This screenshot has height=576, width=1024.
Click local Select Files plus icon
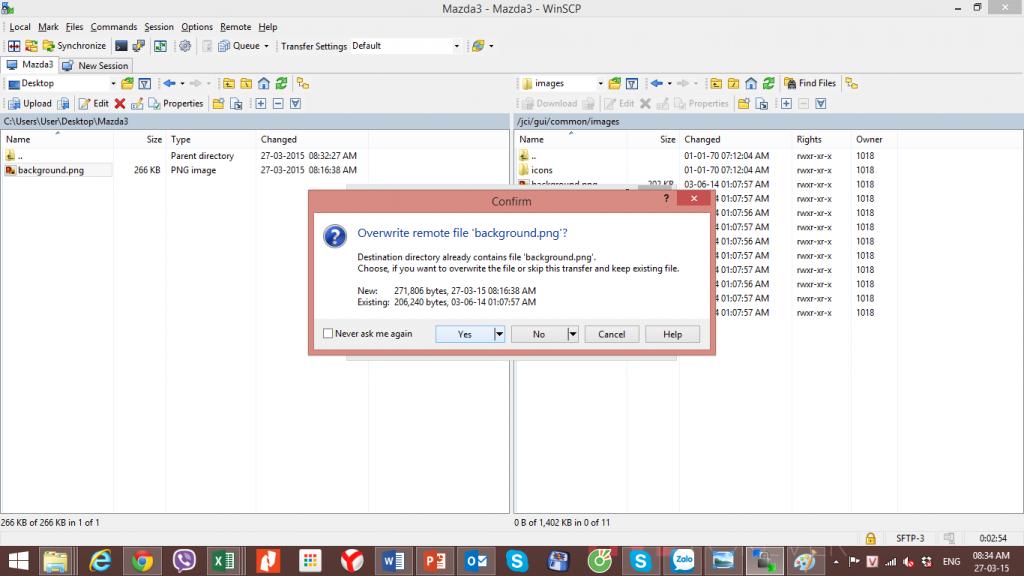coord(261,103)
